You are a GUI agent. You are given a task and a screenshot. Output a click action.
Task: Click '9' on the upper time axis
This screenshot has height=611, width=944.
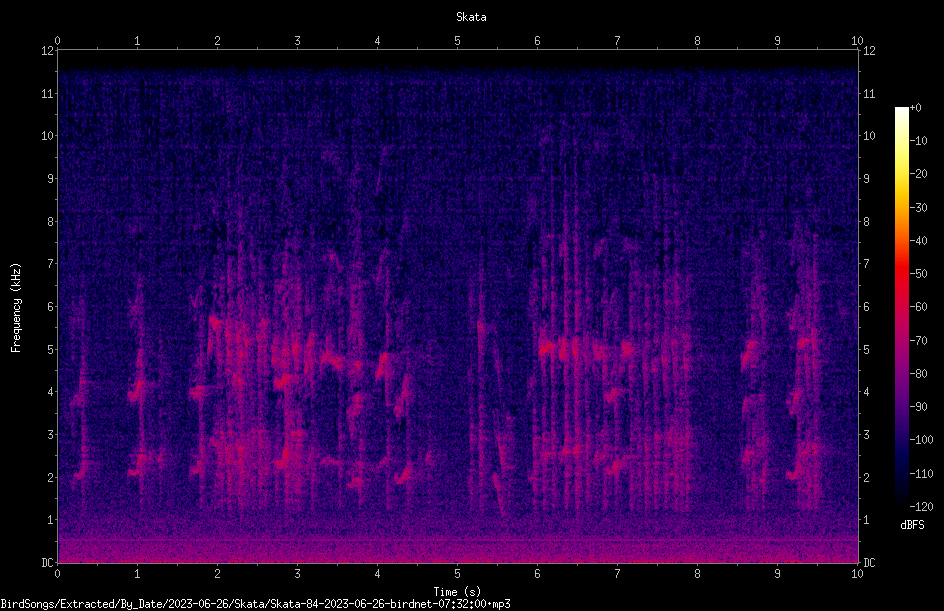(777, 41)
